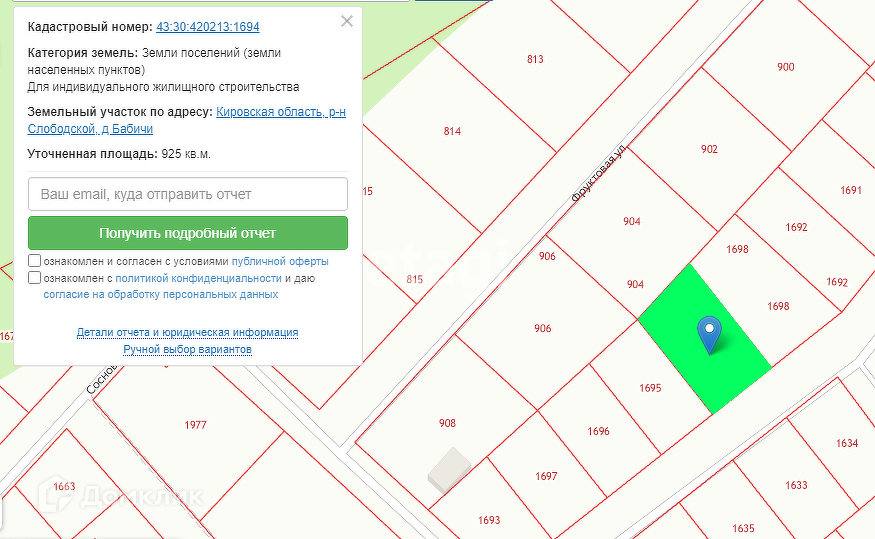This screenshot has width=875, height=539.
Task: Select parcel 1695 on the map
Action: [650, 388]
